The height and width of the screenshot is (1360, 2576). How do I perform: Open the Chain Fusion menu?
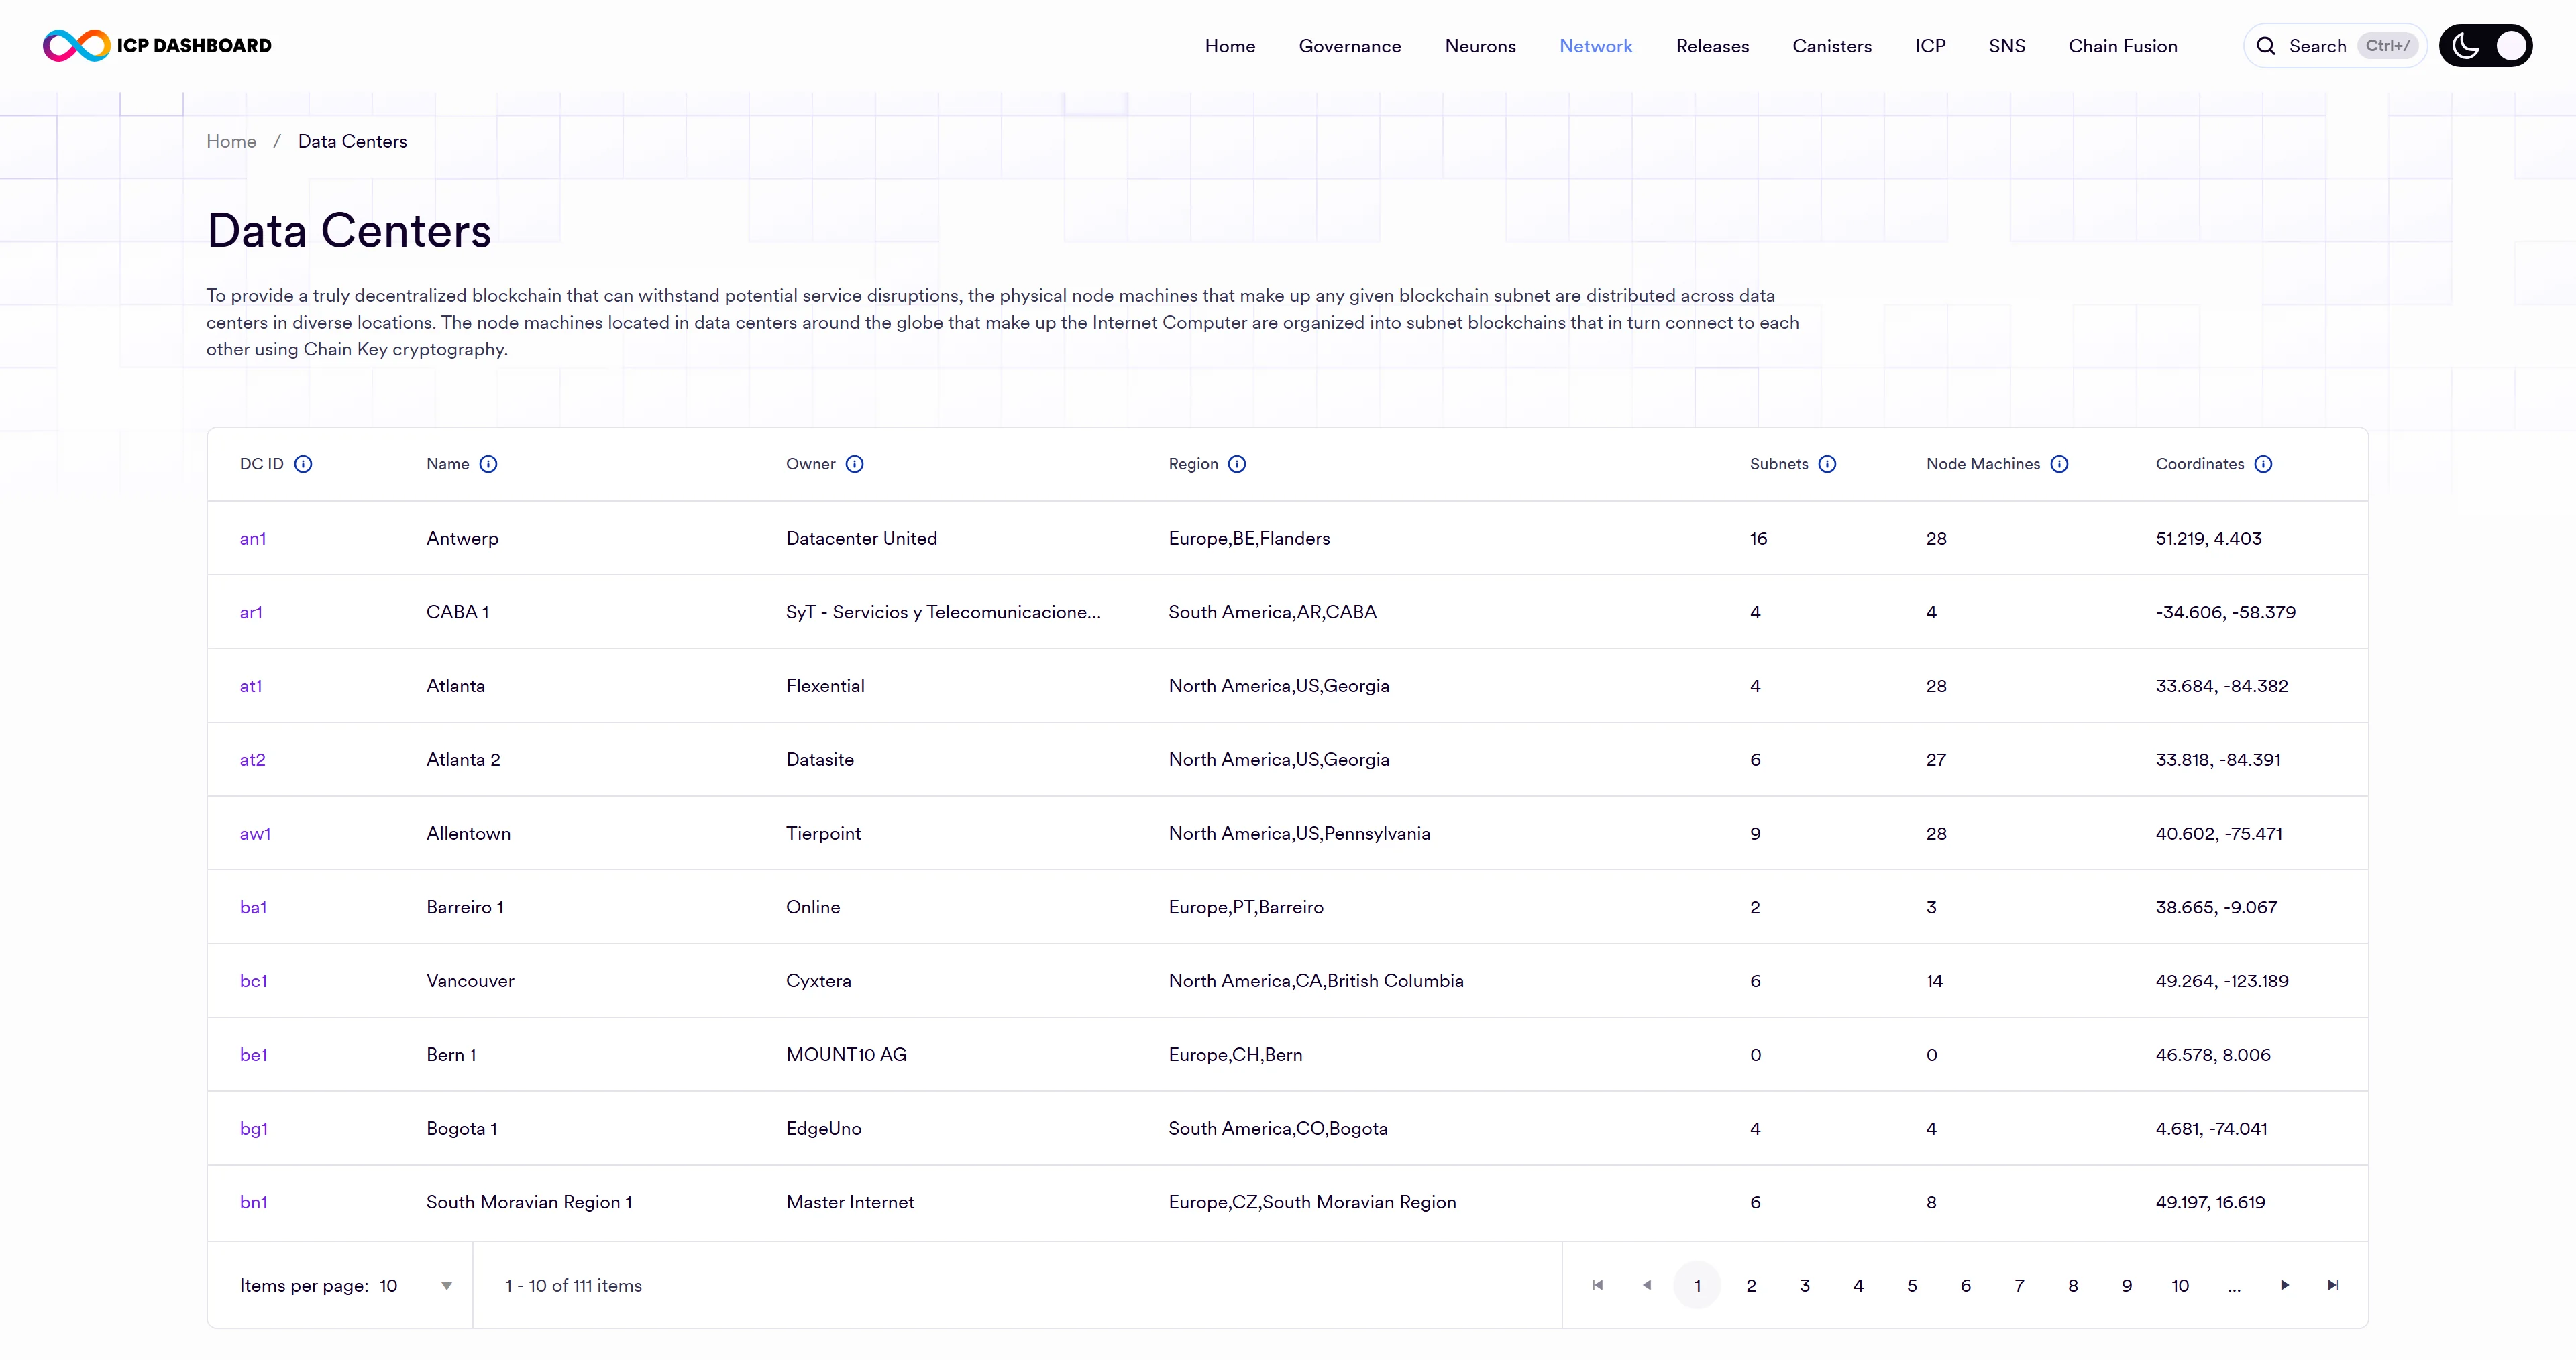(2123, 46)
